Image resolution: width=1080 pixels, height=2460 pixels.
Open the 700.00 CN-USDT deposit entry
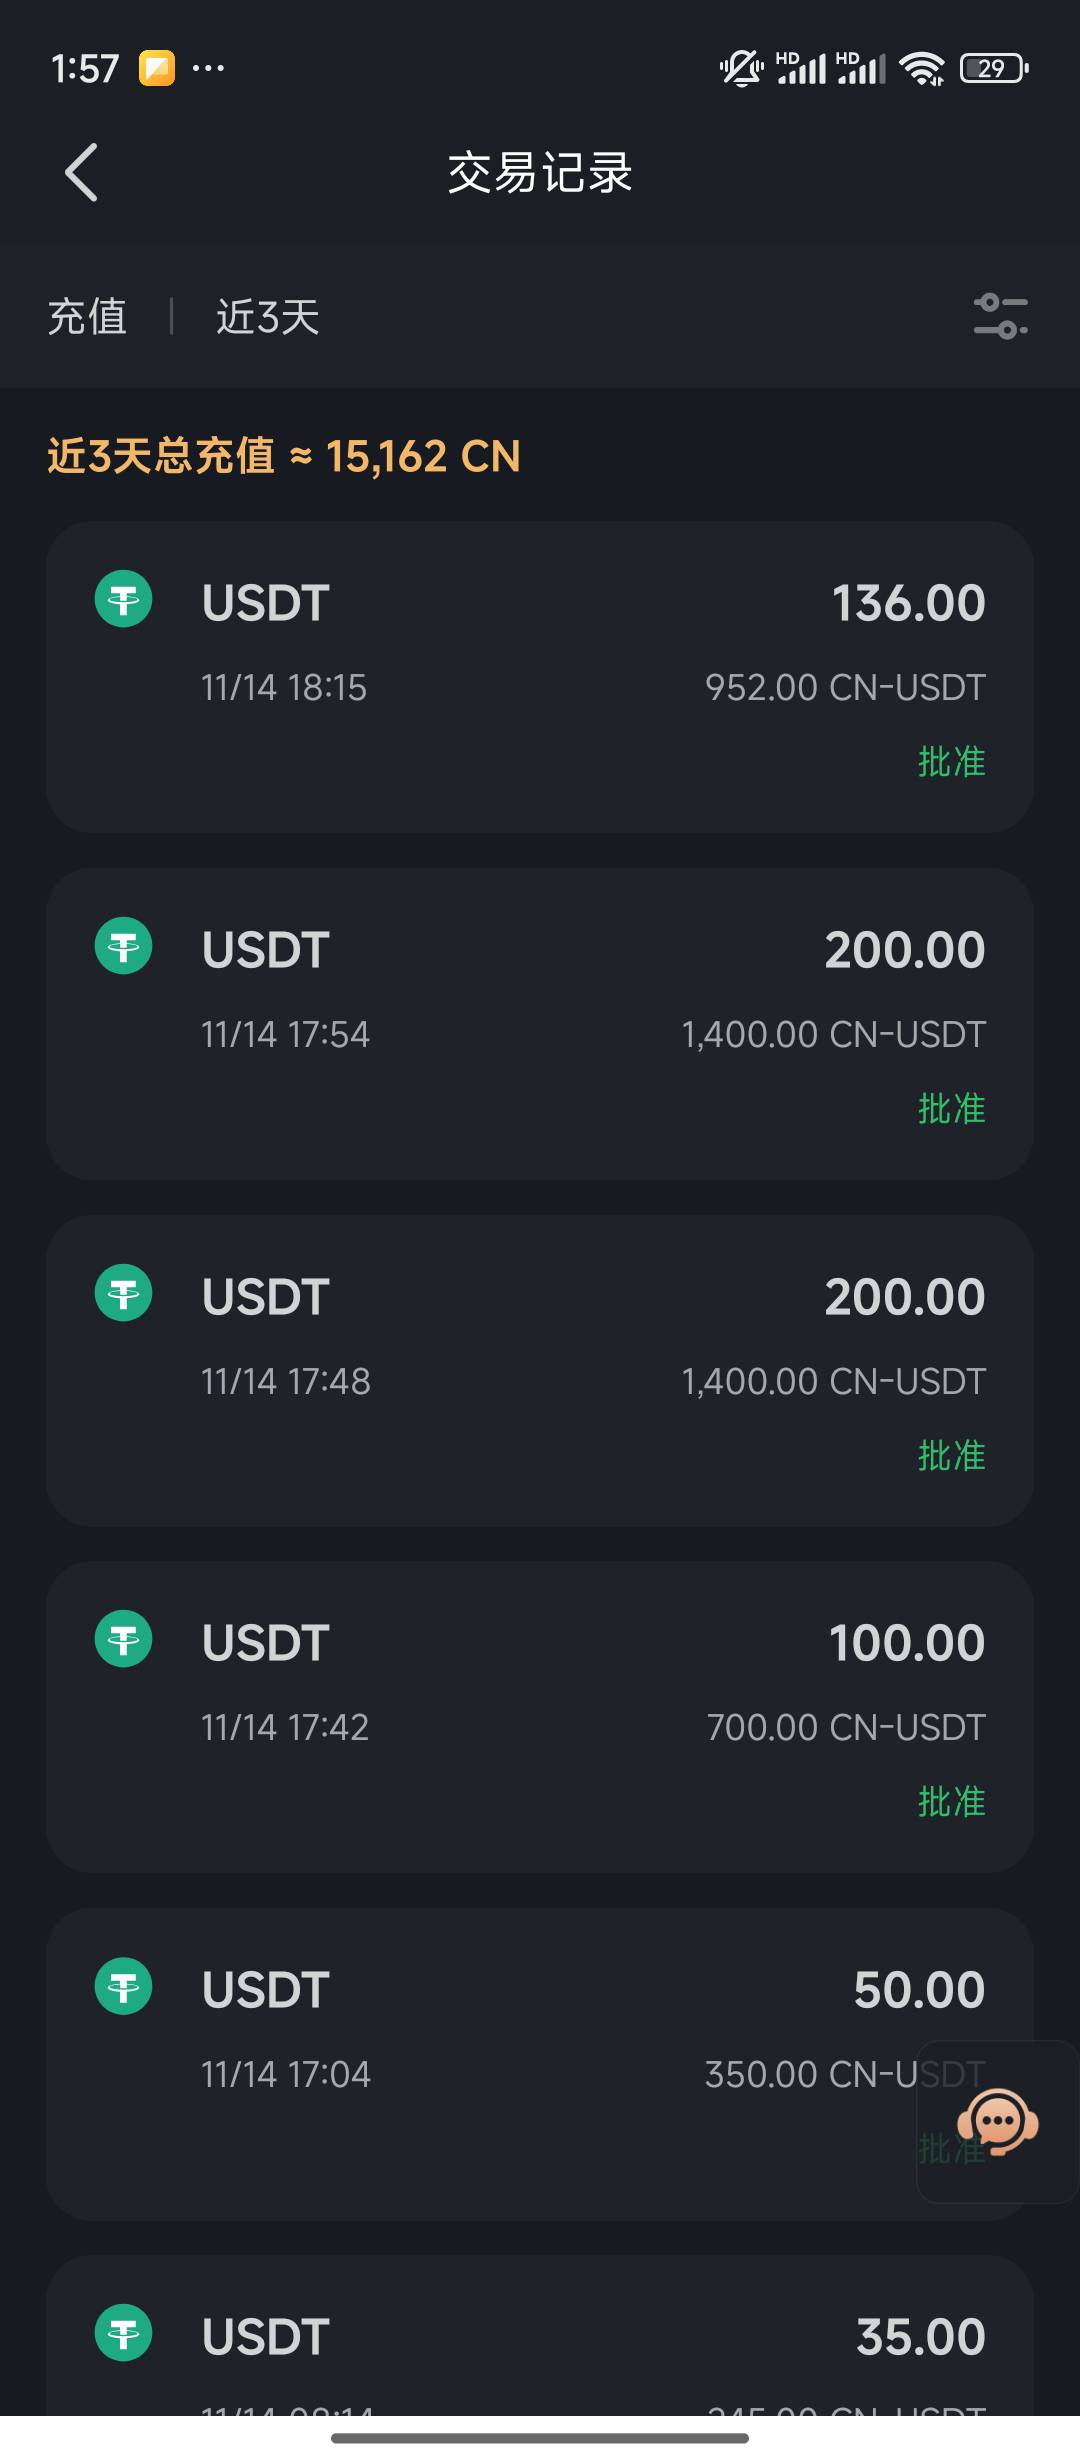[540, 1716]
